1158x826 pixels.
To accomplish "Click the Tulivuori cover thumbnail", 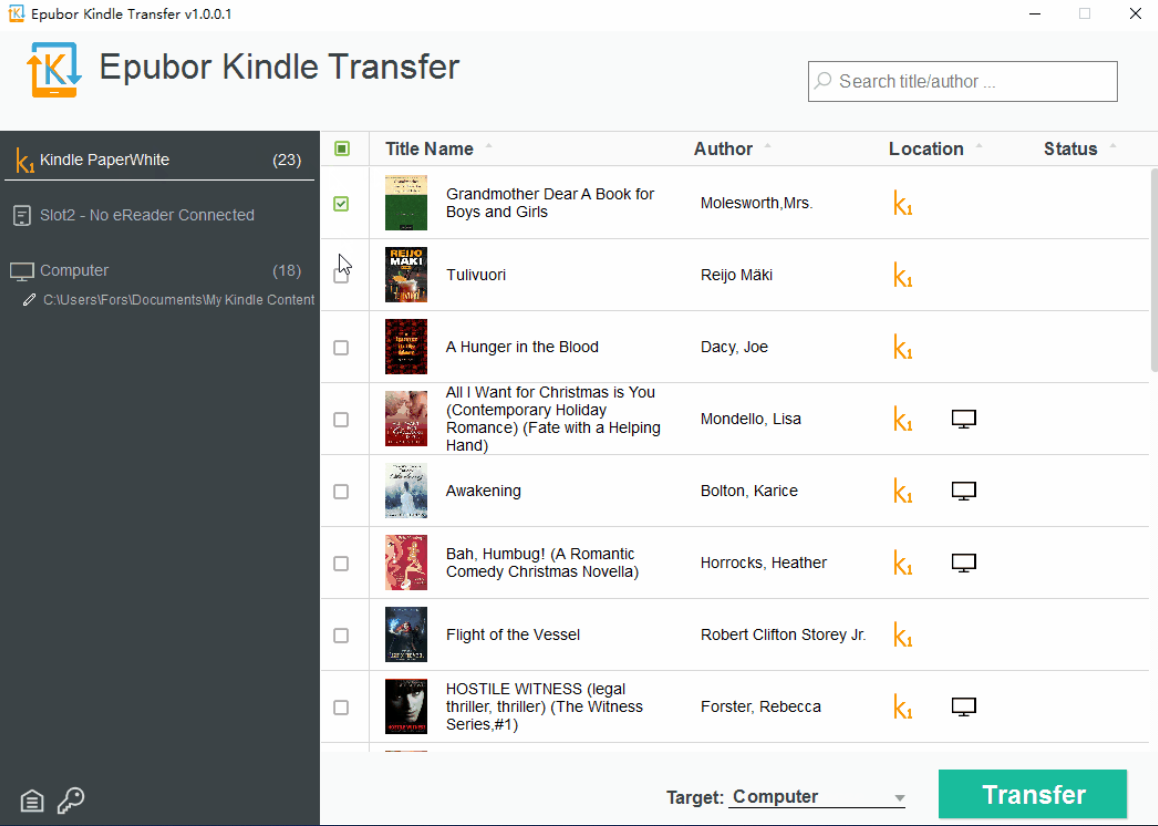I will pos(406,275).
